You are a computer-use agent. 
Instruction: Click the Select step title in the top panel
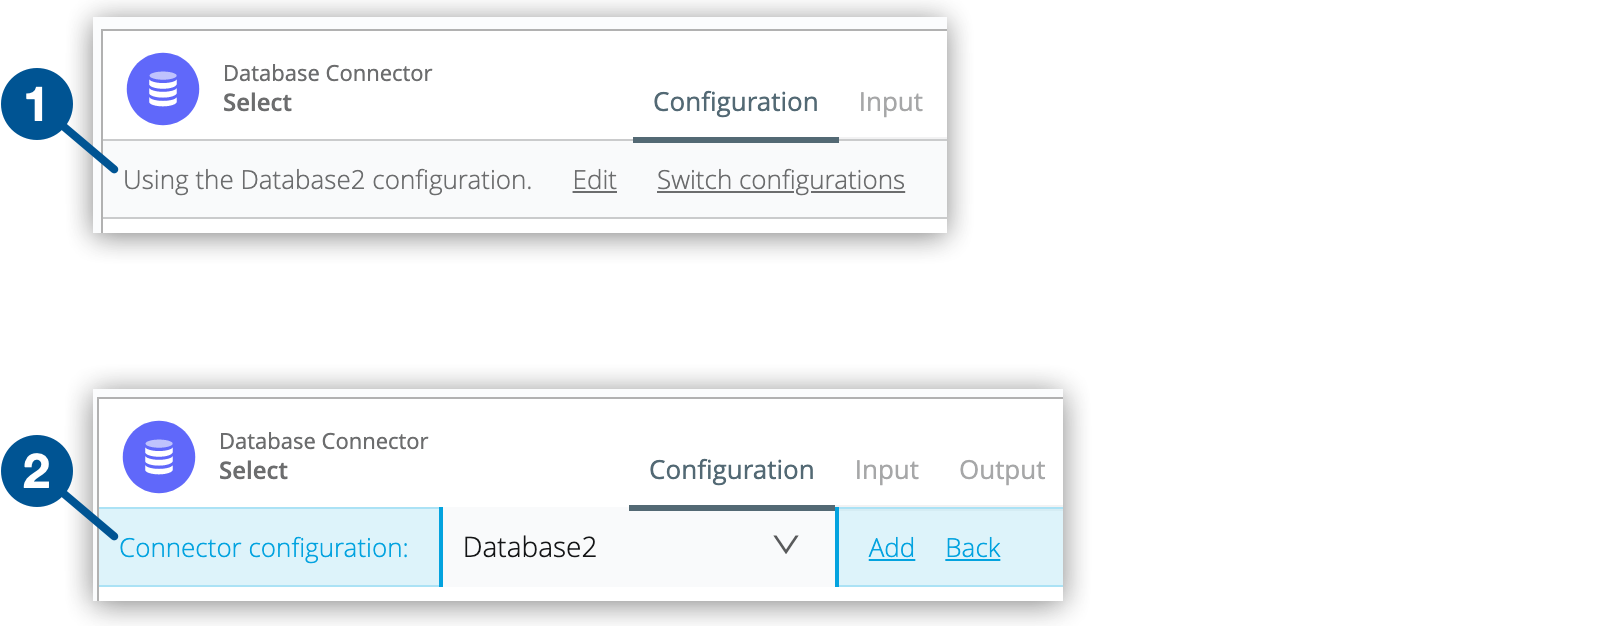[x=257, y=101]
